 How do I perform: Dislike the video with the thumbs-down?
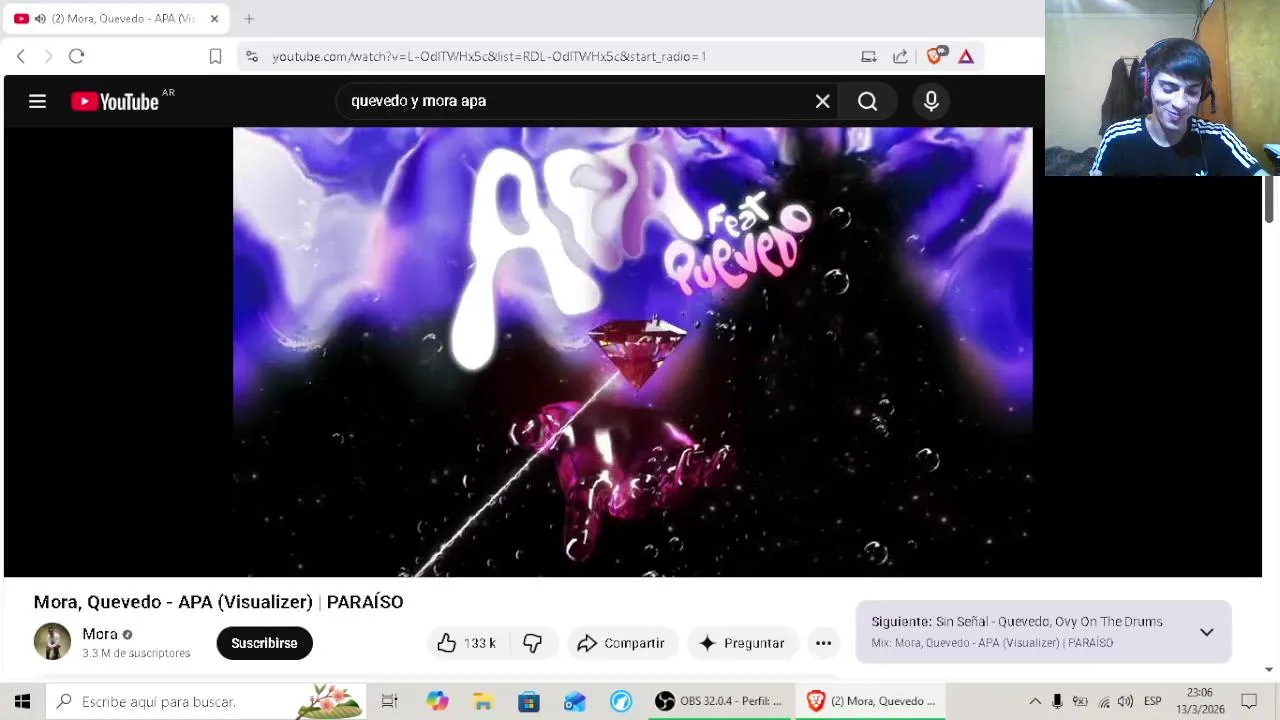(532, 643)
